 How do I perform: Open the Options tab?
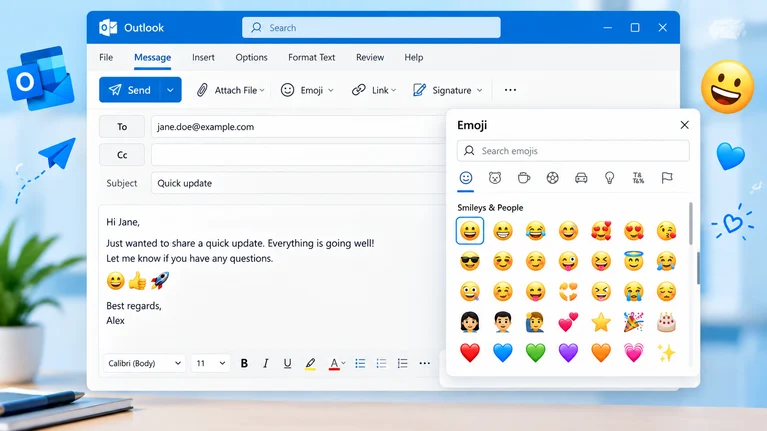click(251, 57)
